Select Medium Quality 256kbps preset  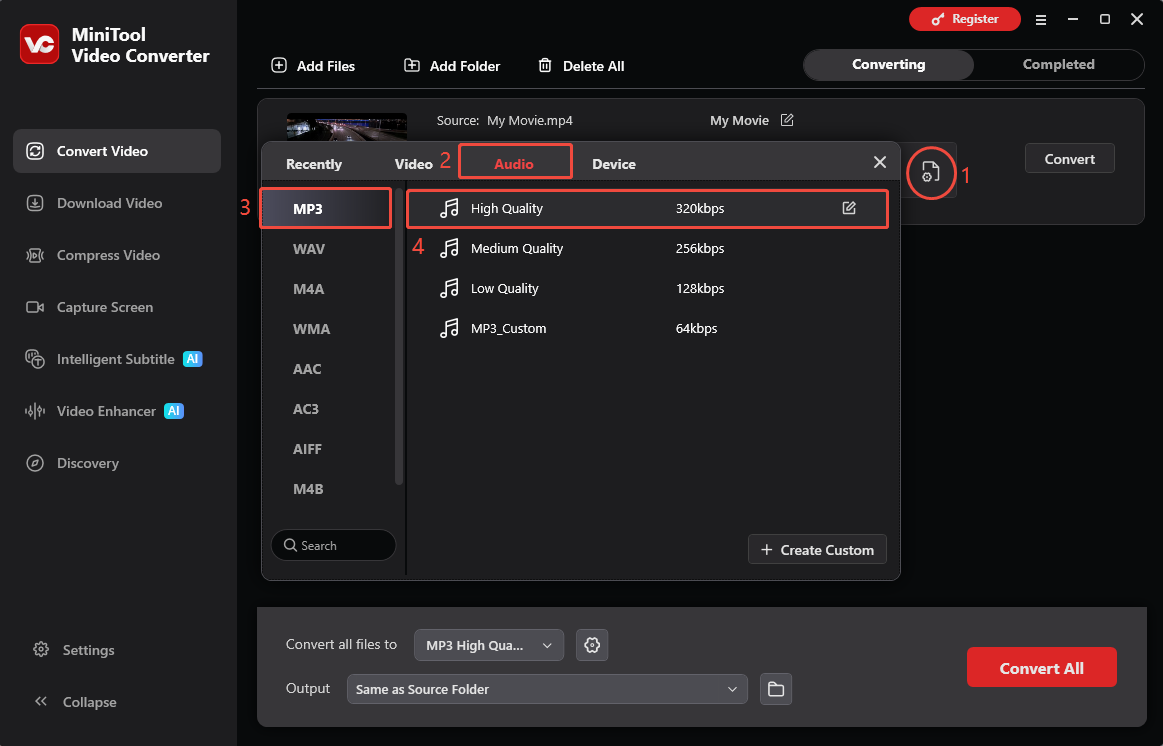[648, 248]
